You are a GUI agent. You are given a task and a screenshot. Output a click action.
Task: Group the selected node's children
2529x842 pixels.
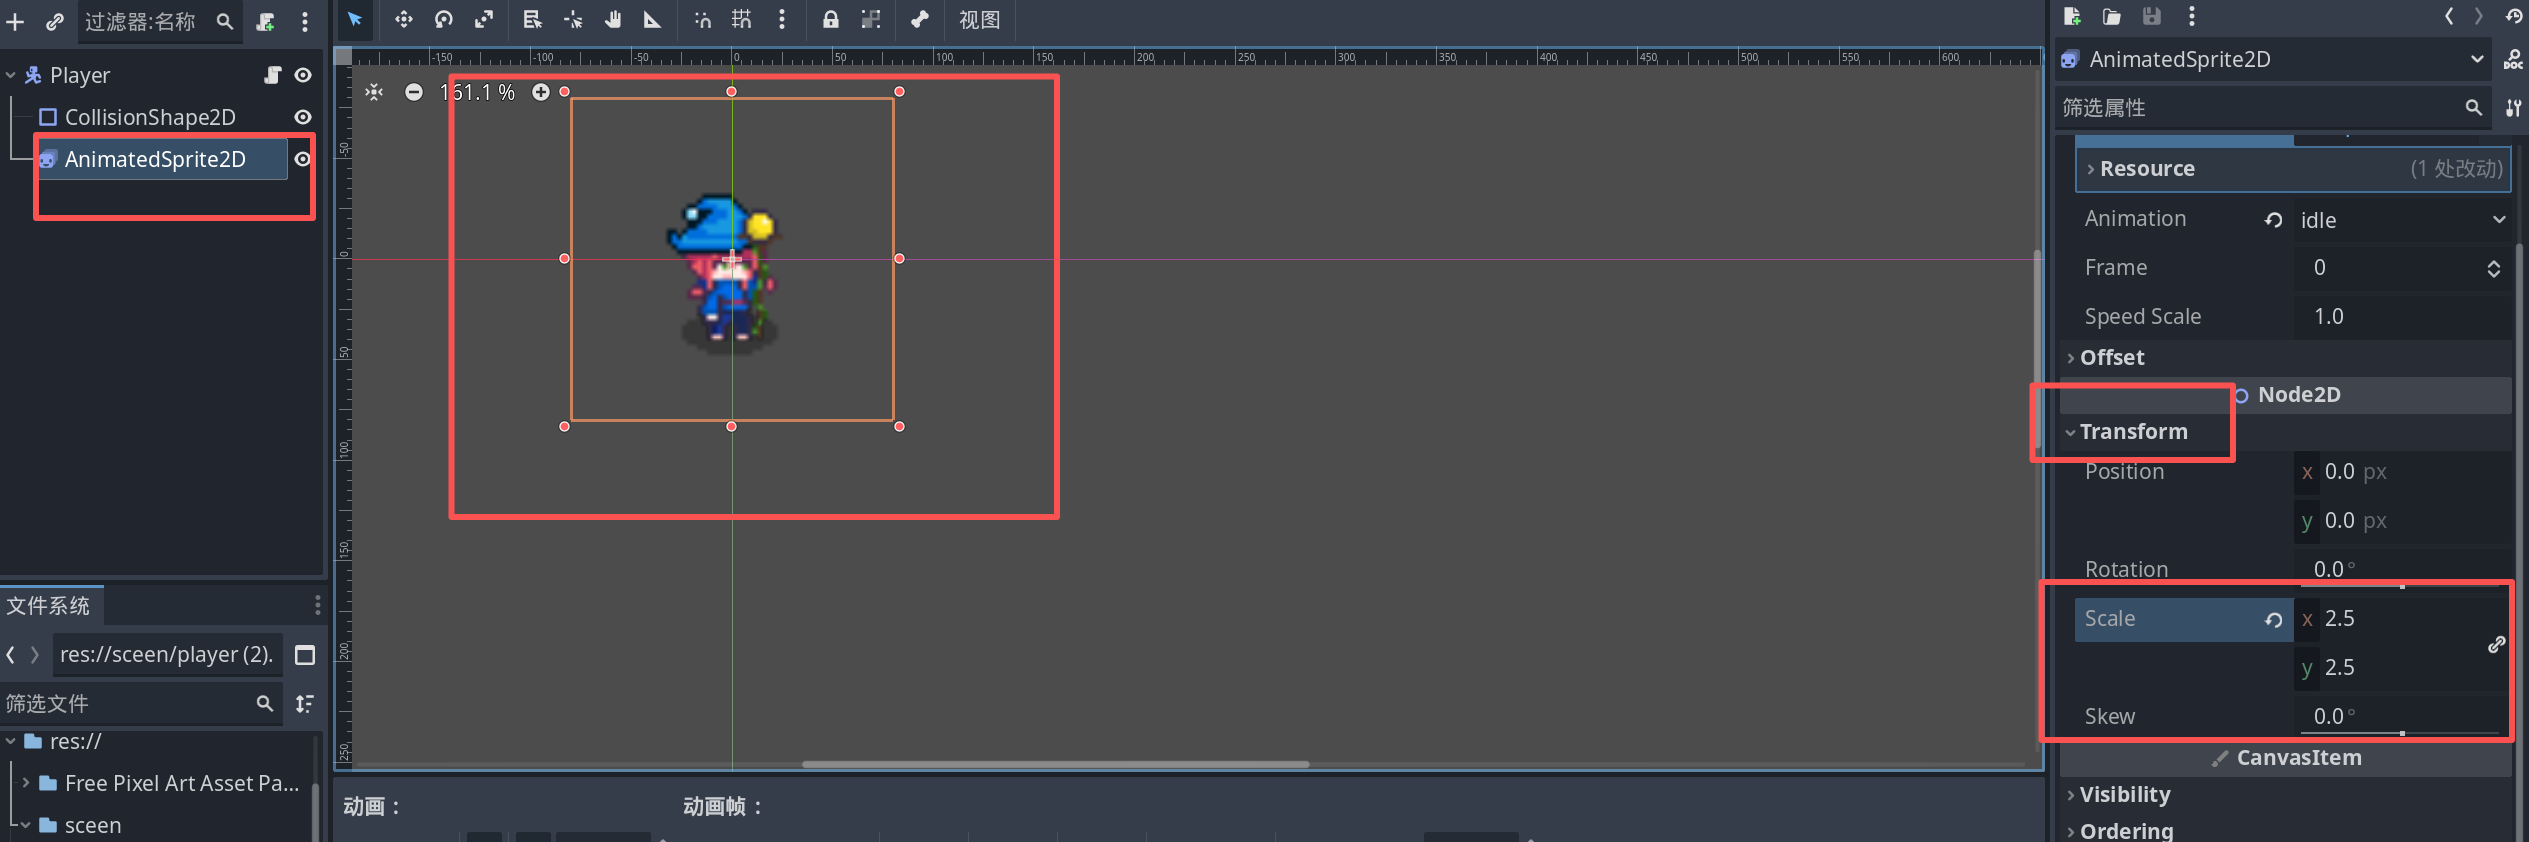871,19
